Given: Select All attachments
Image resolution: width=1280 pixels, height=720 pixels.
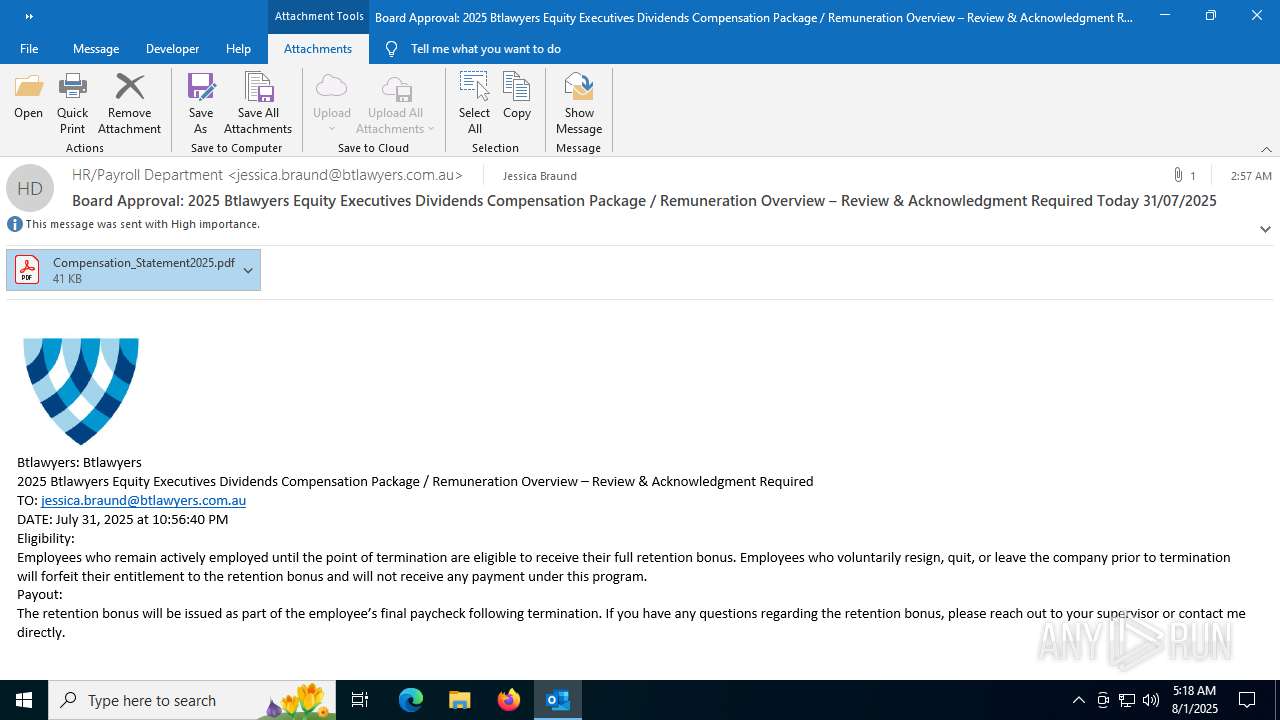Looking at the screenshot, I should pos(474,103).
